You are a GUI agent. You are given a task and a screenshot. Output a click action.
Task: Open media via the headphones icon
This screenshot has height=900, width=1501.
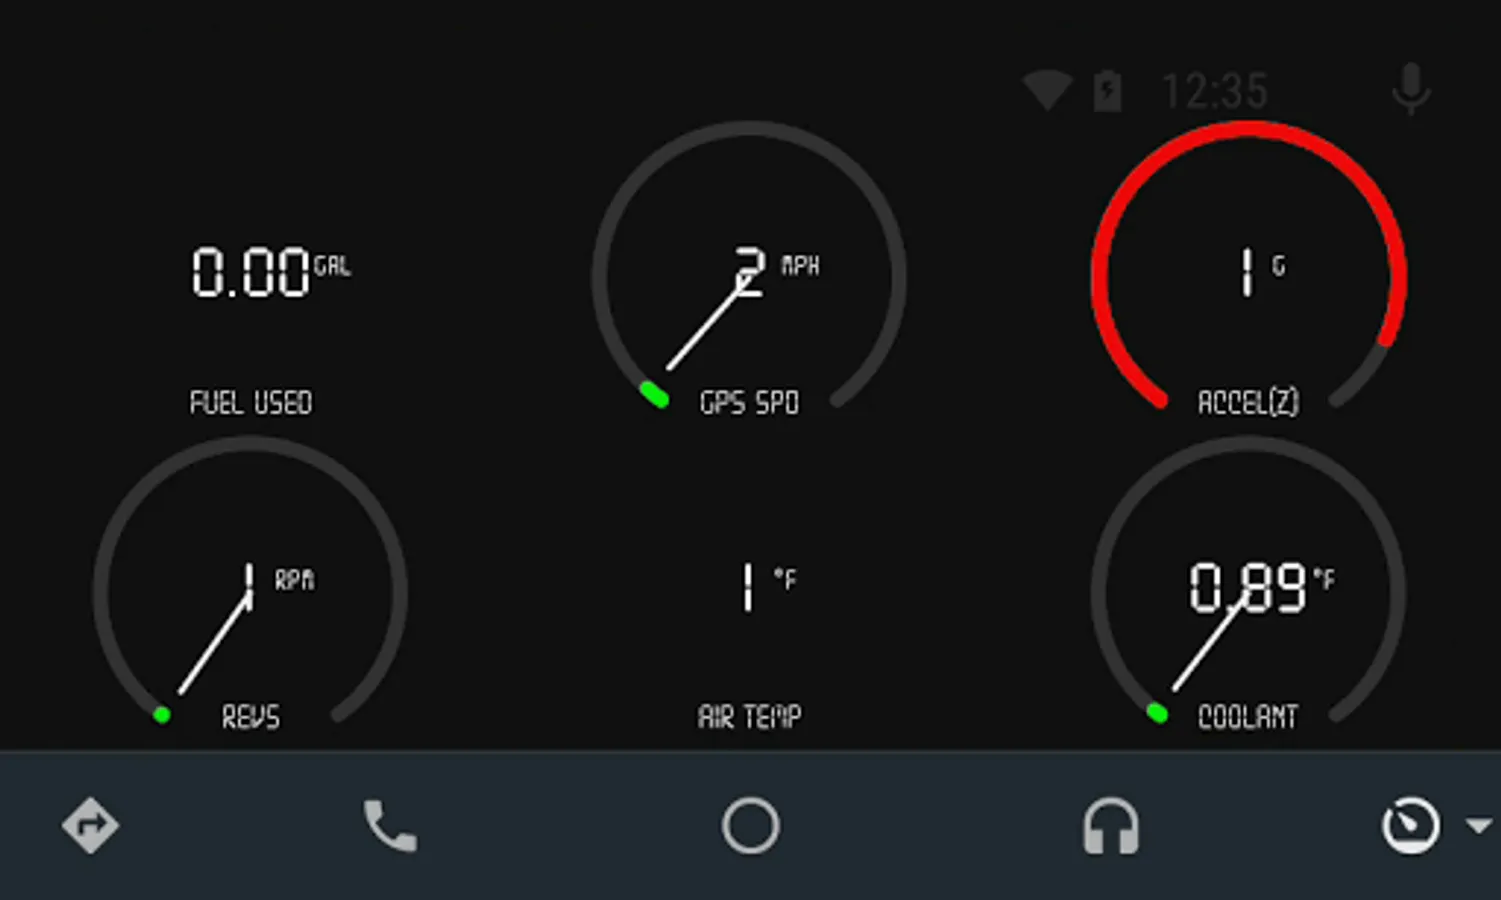[1111, 826]
